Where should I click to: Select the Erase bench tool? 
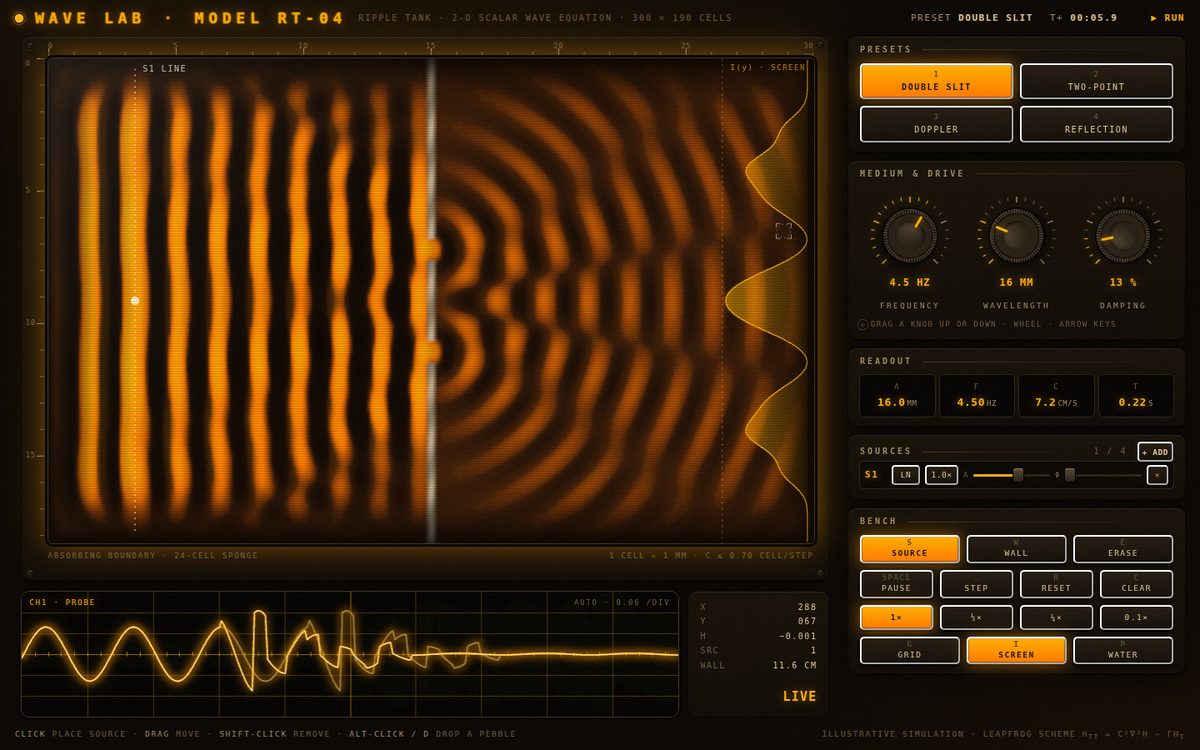[1123, 549]
